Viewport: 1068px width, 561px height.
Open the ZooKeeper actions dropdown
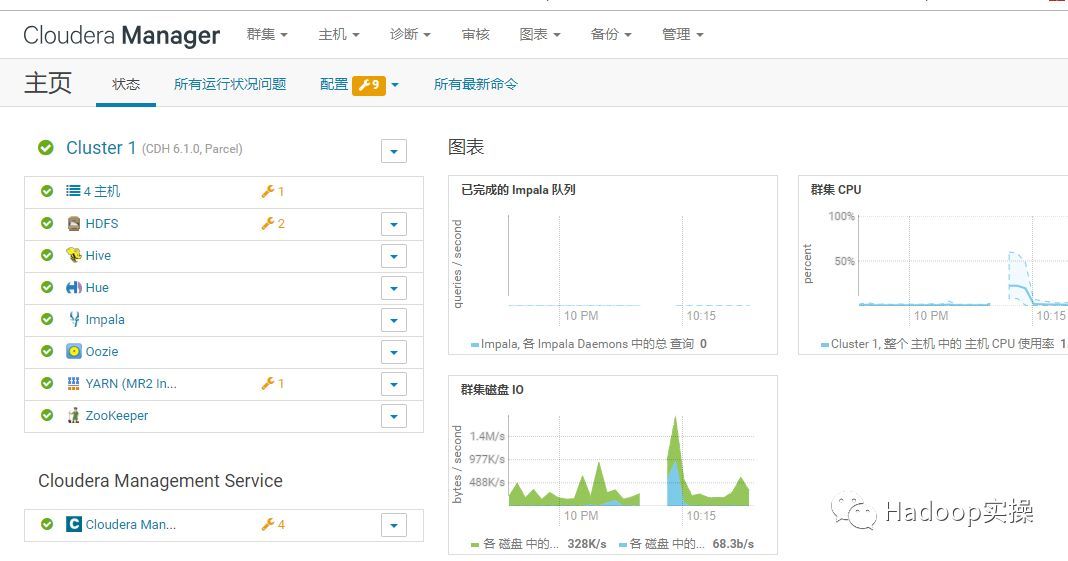394,416
